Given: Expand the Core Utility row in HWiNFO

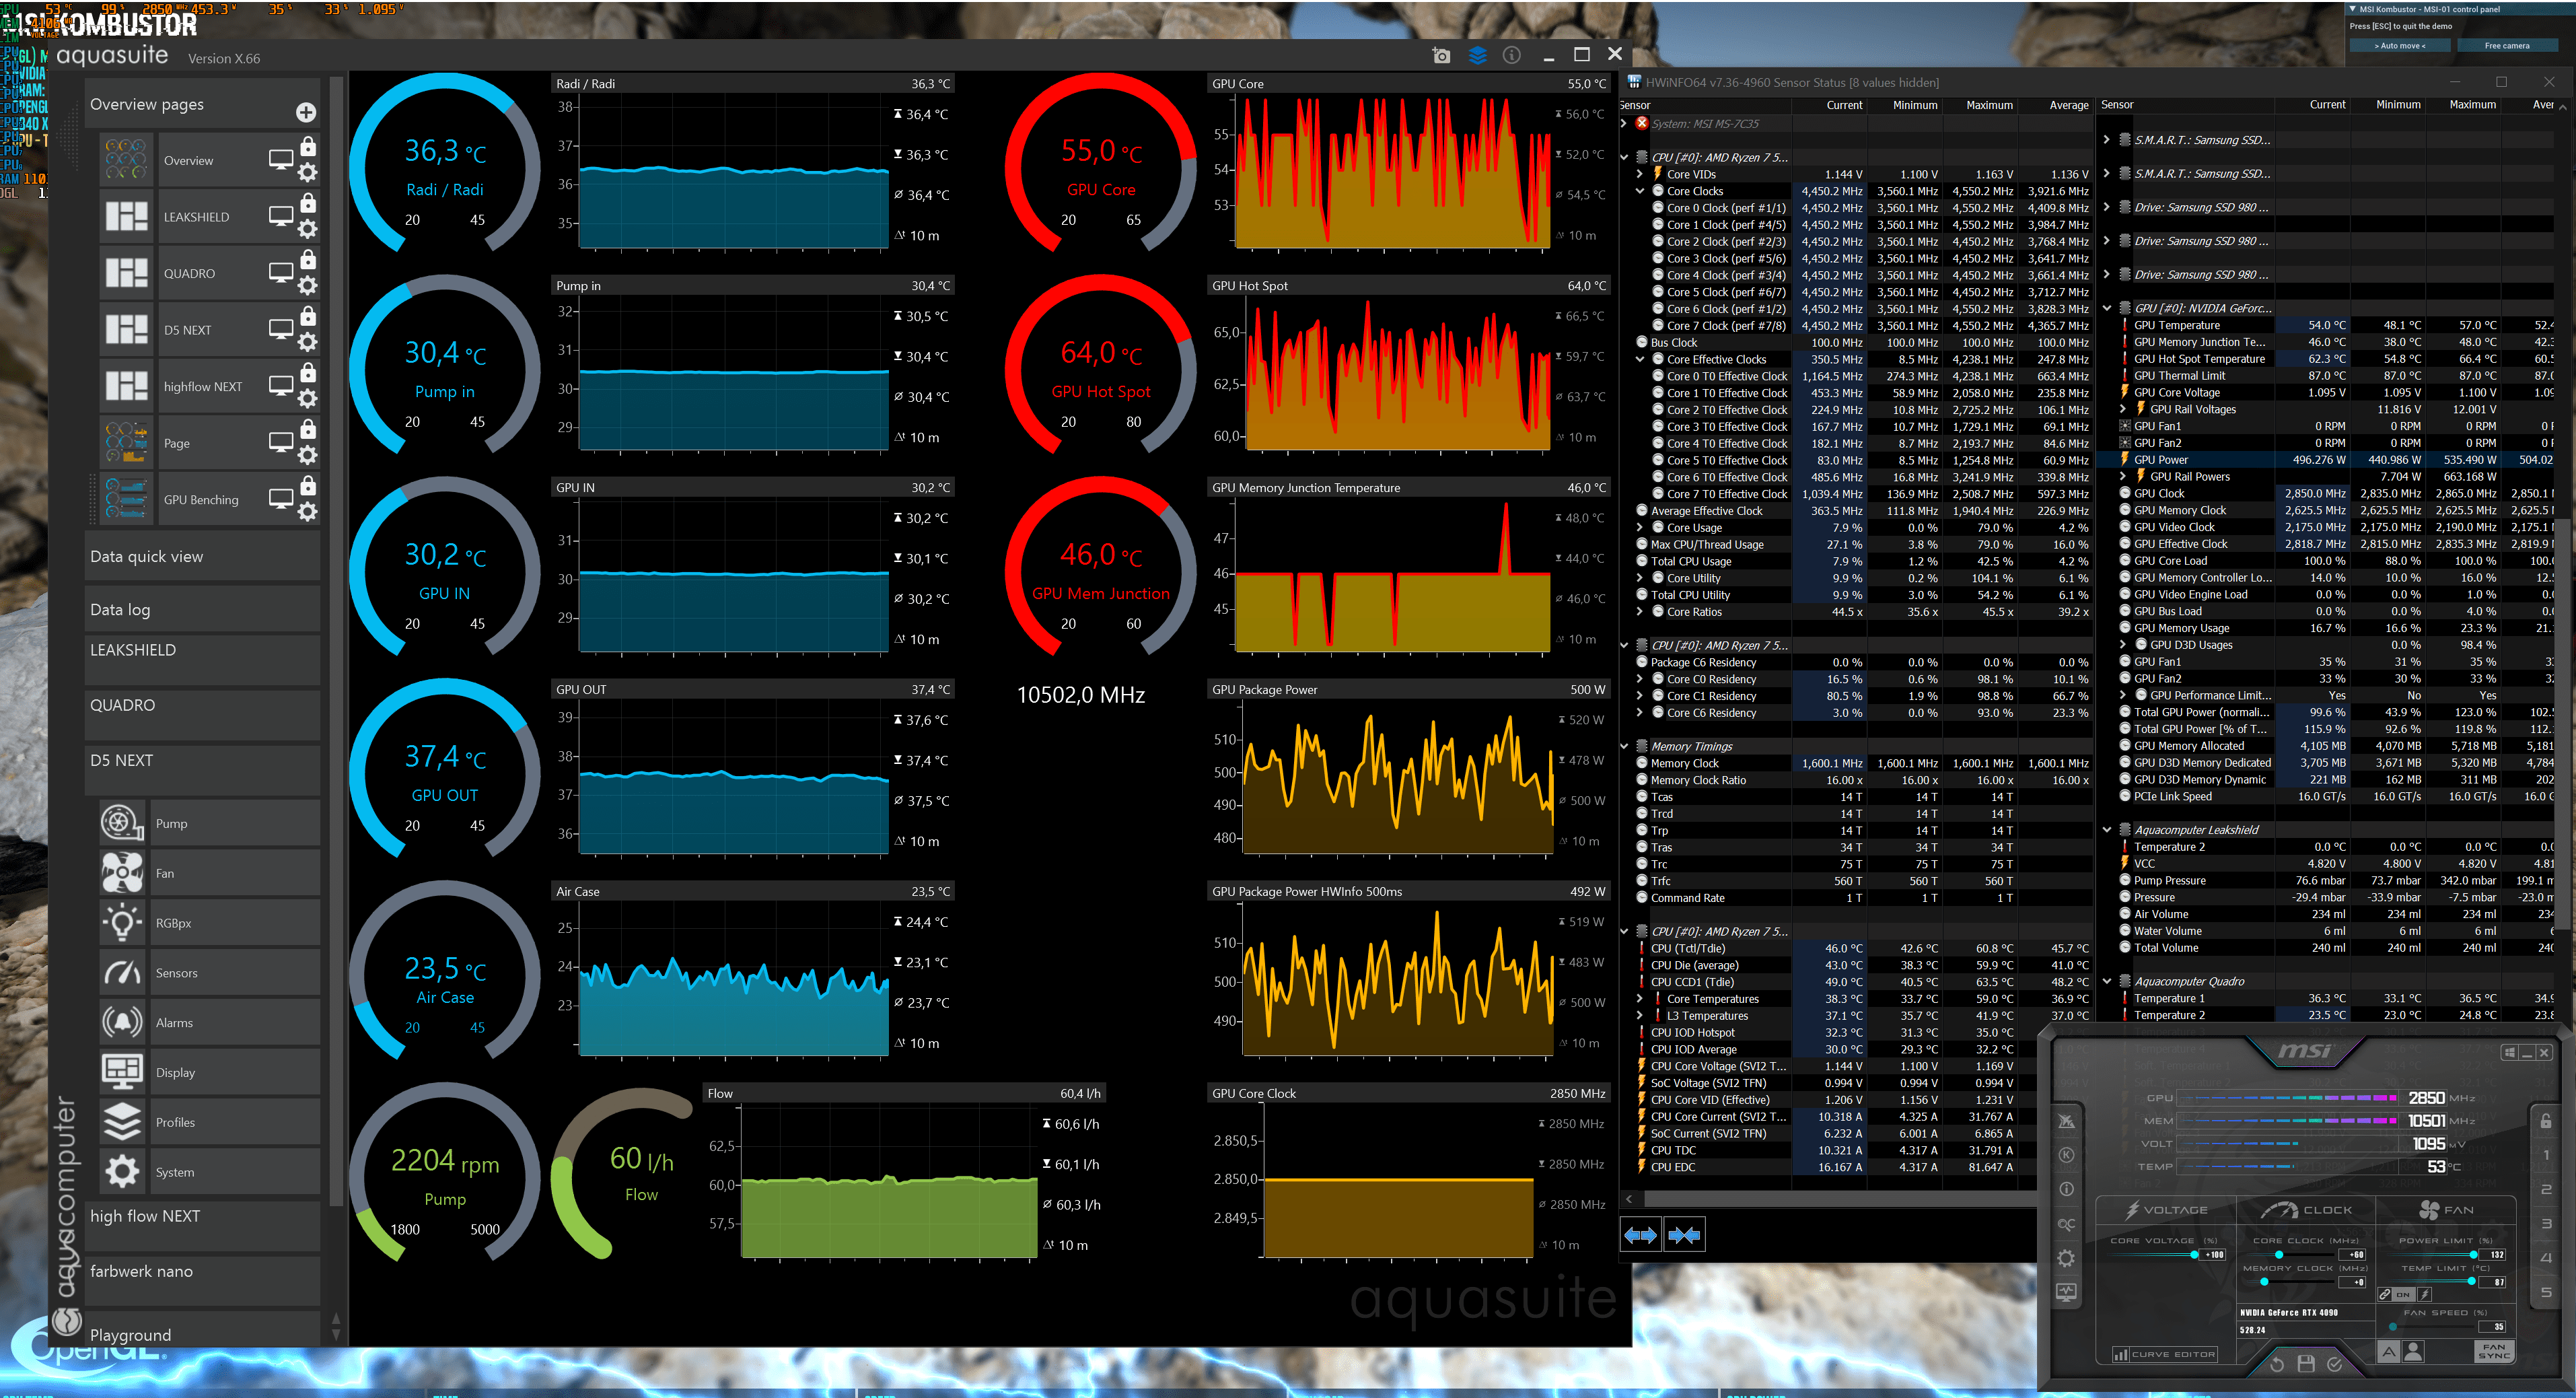Looking at the screenshot, I should point(1640,578).
